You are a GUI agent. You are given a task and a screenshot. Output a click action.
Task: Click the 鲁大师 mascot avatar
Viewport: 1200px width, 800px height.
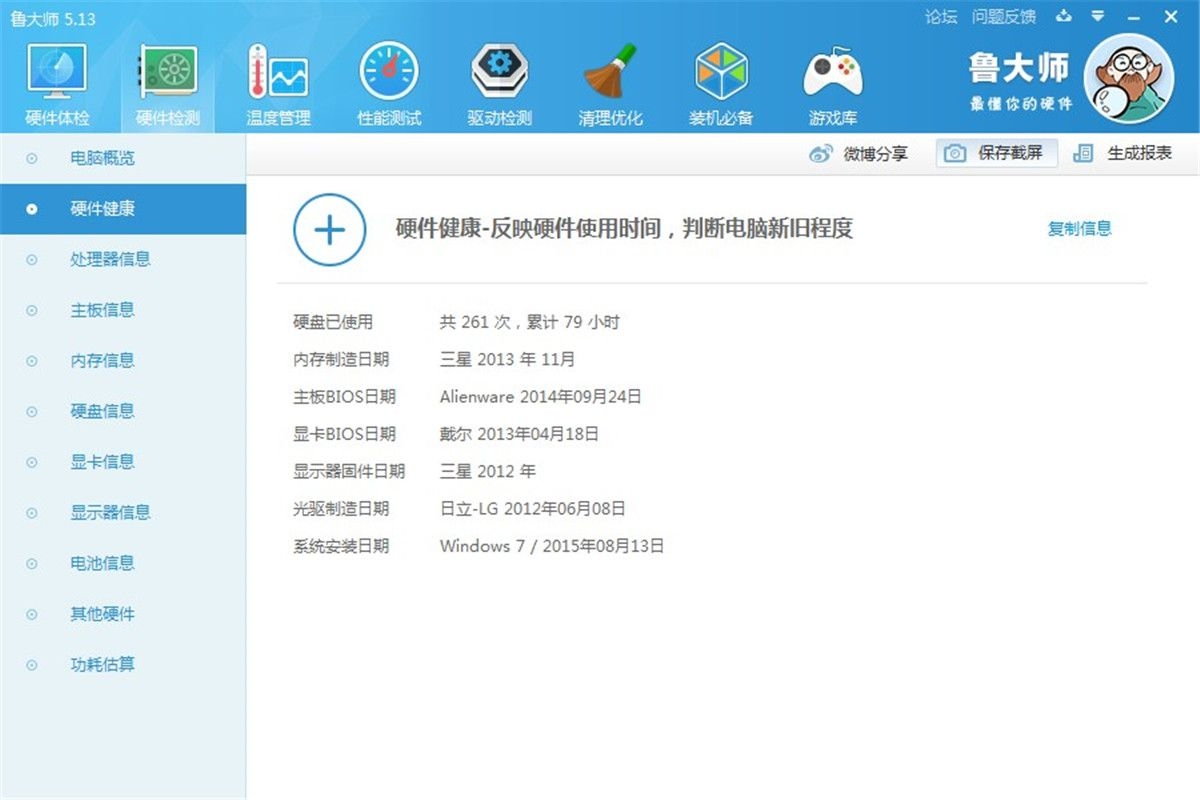tap(1128, 79)
